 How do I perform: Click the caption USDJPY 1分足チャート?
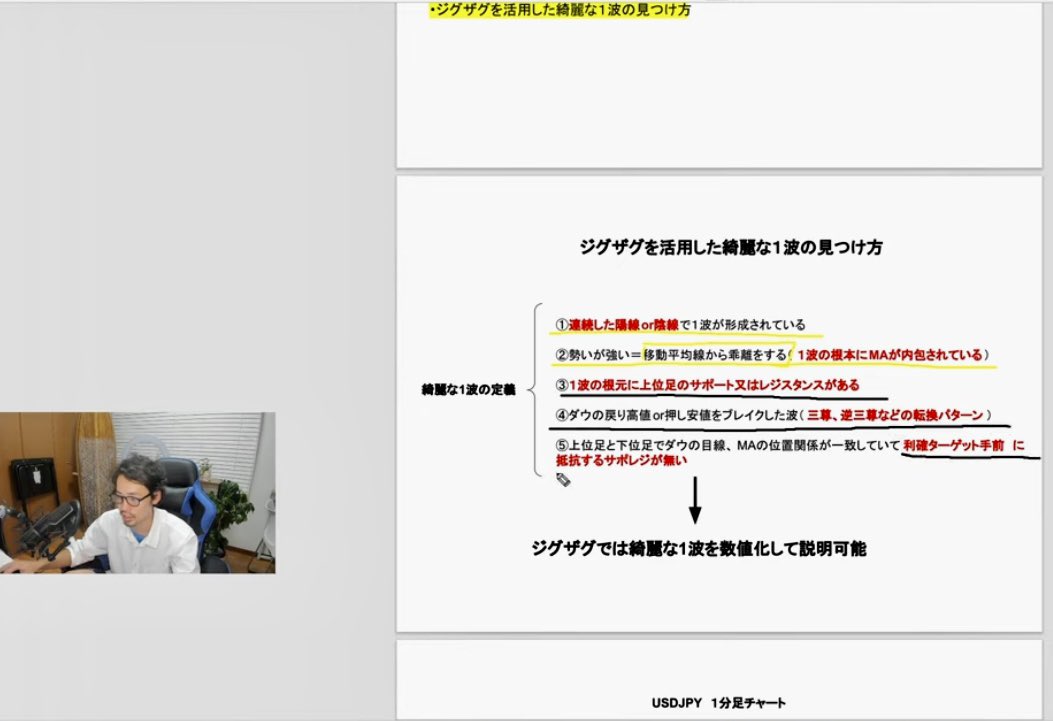click(x=719, y=703)
